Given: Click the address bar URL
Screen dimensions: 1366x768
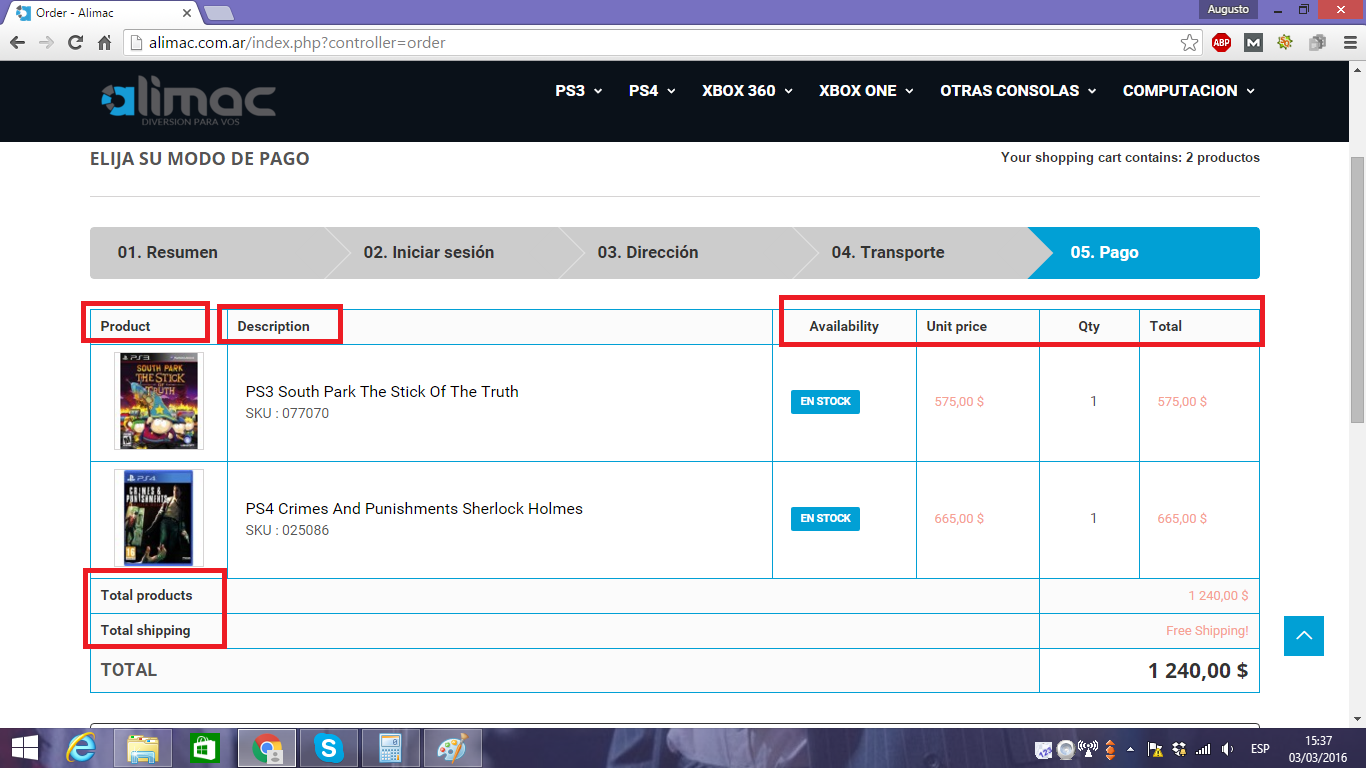Looking at the screenshot, I should coord(298,43).
